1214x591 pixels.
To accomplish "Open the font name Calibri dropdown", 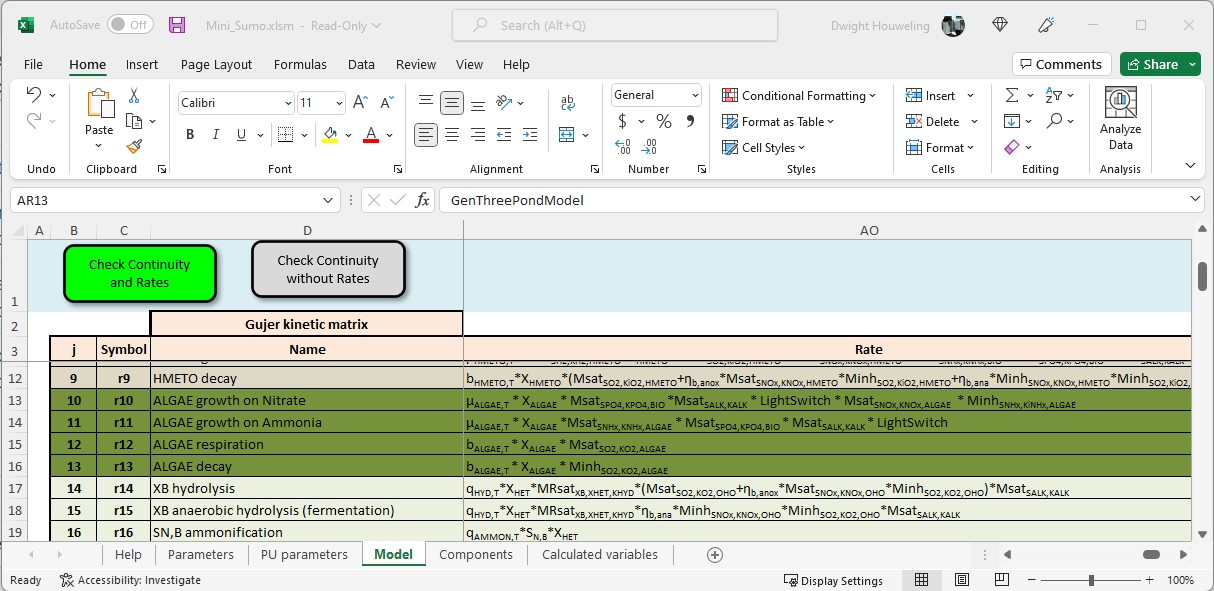I will click(x=288, y=103).
